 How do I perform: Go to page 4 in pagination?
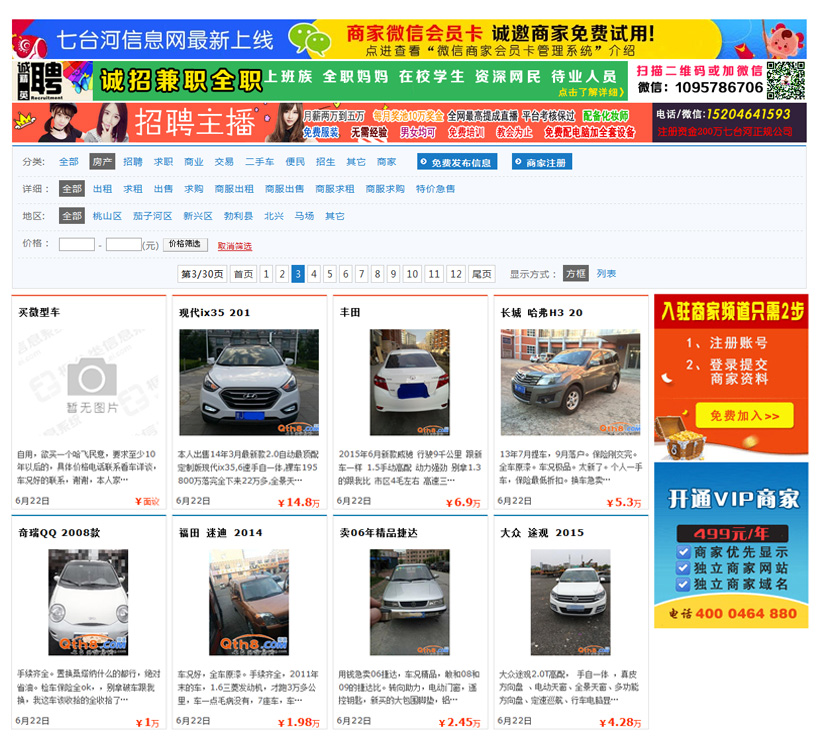[x=314, y=274]
